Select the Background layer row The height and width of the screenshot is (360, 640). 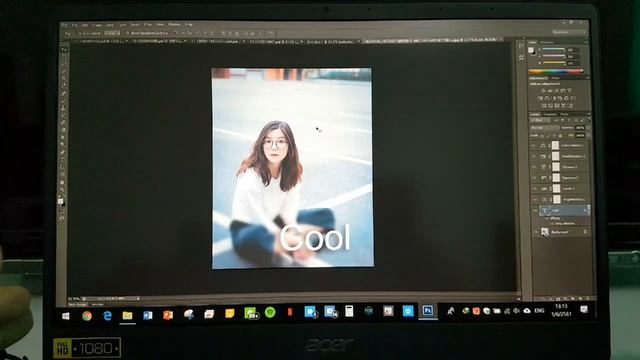click(x=562, y=232)
